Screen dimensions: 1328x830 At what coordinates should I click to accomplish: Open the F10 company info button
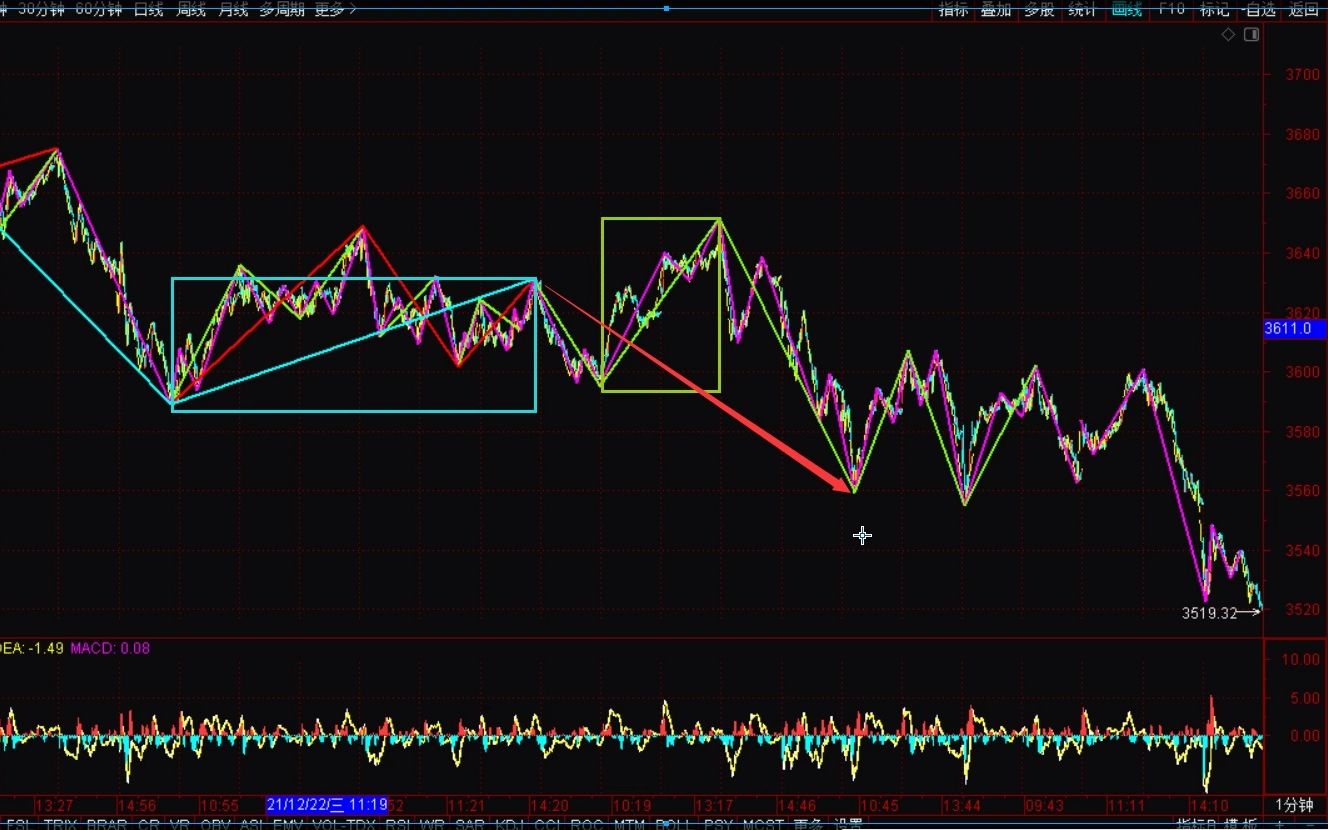pos(1171,9)
